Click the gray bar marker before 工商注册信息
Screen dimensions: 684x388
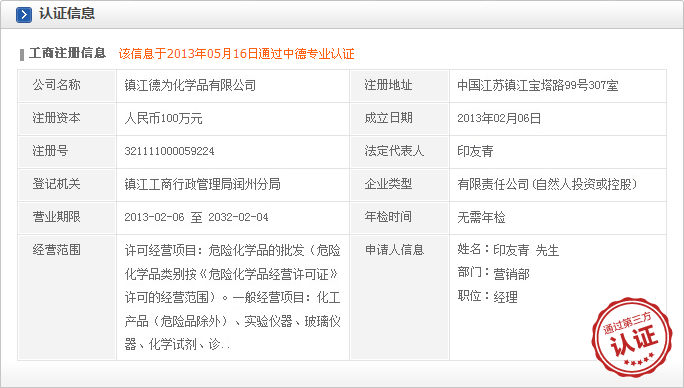click(x=22, y=55)
